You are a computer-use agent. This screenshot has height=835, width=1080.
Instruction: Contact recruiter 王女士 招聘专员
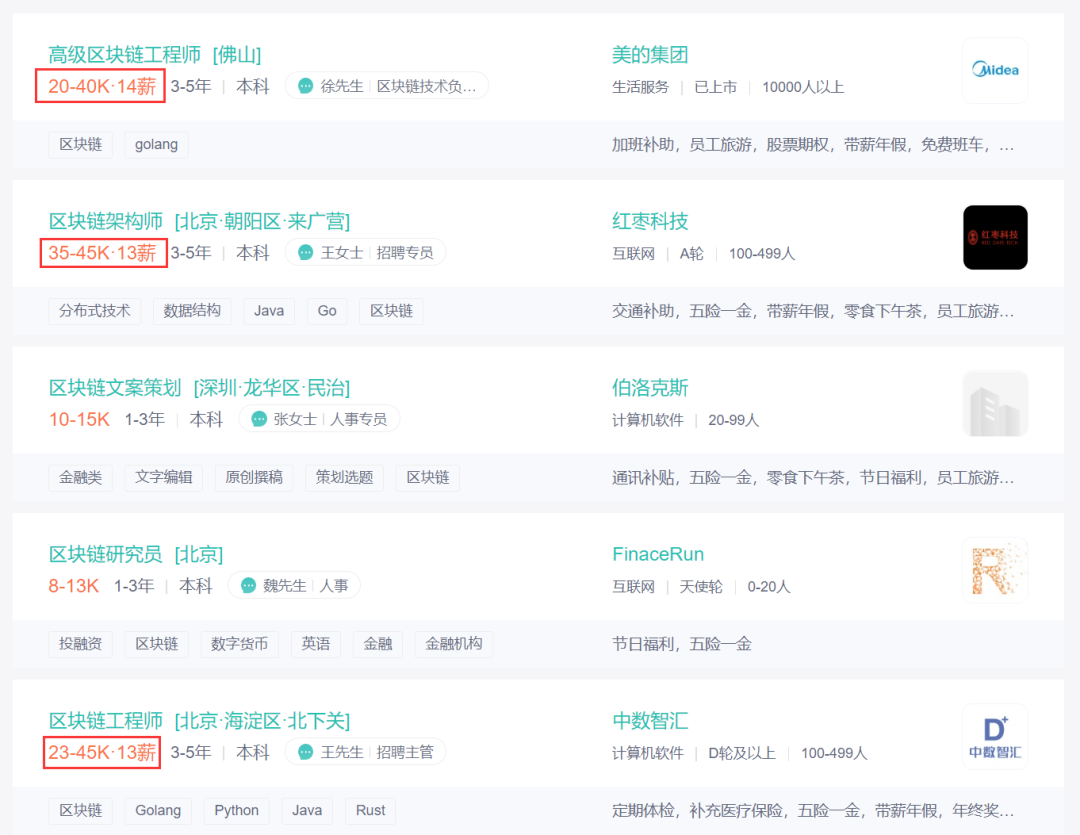tap(366, 253)
